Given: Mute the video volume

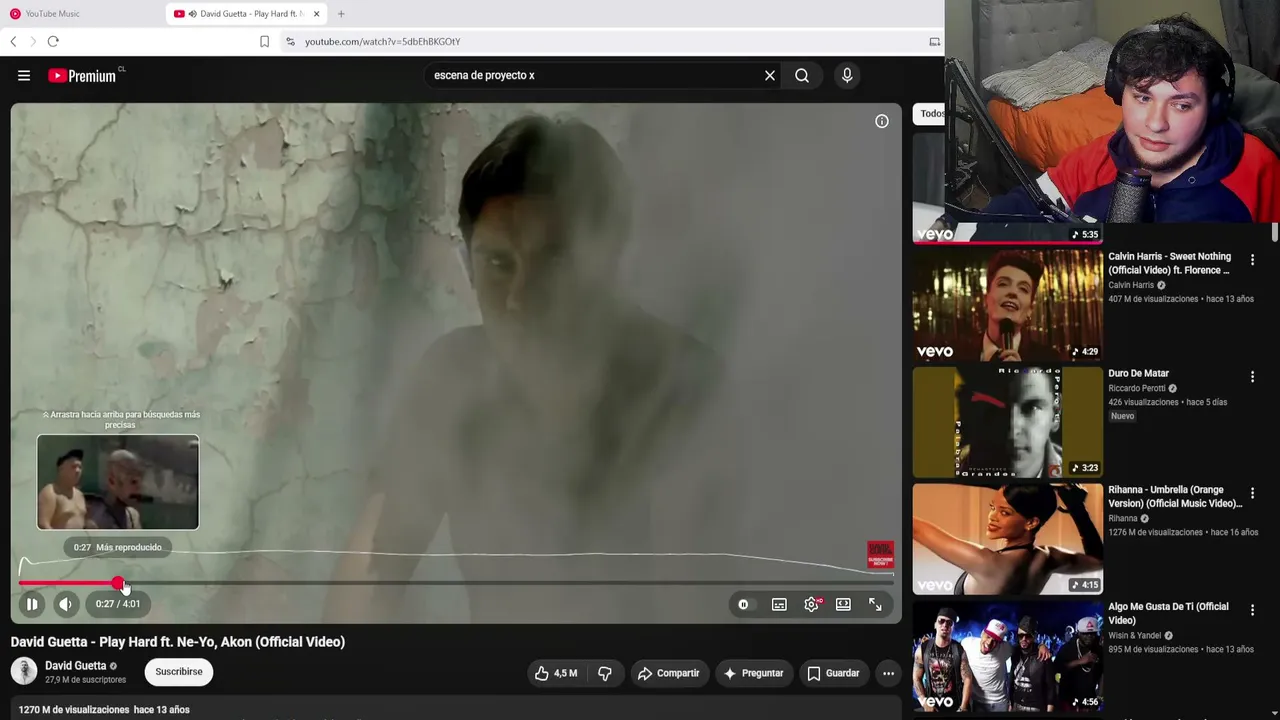Looking at the screenshot, I should click(x=65, y=604).
